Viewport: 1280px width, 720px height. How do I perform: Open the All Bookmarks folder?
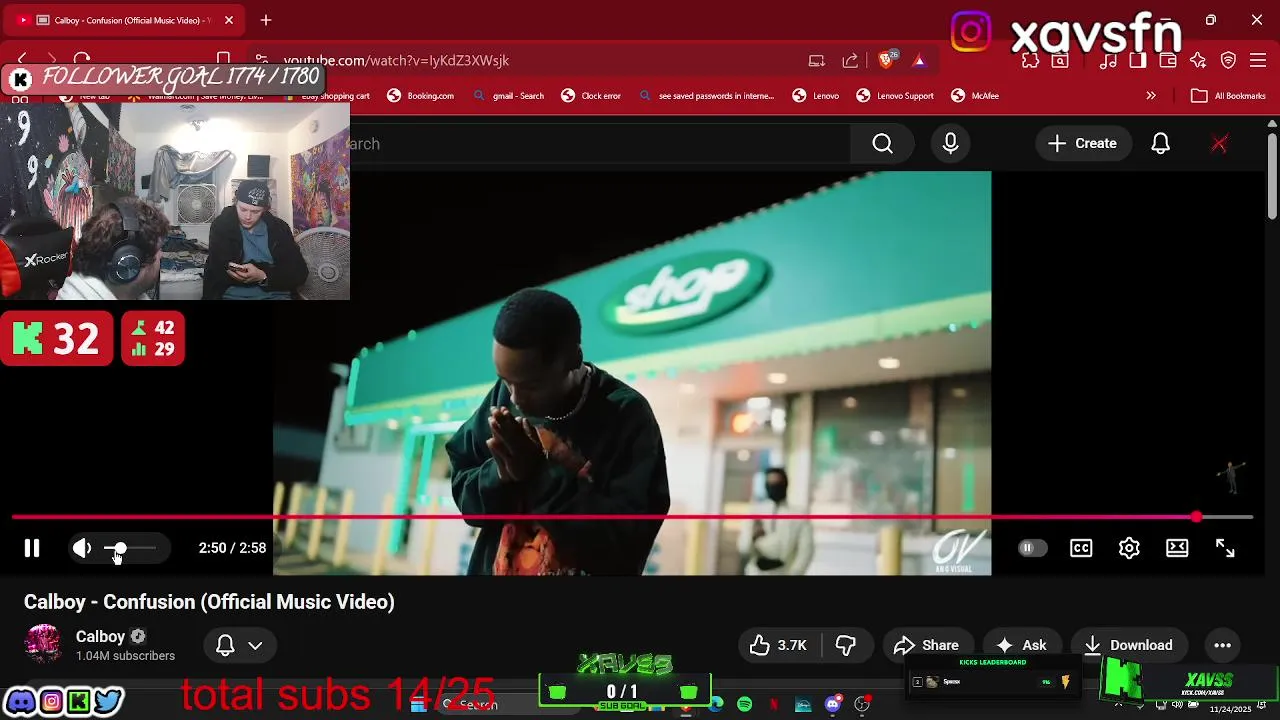click(x=1229, y=96)
